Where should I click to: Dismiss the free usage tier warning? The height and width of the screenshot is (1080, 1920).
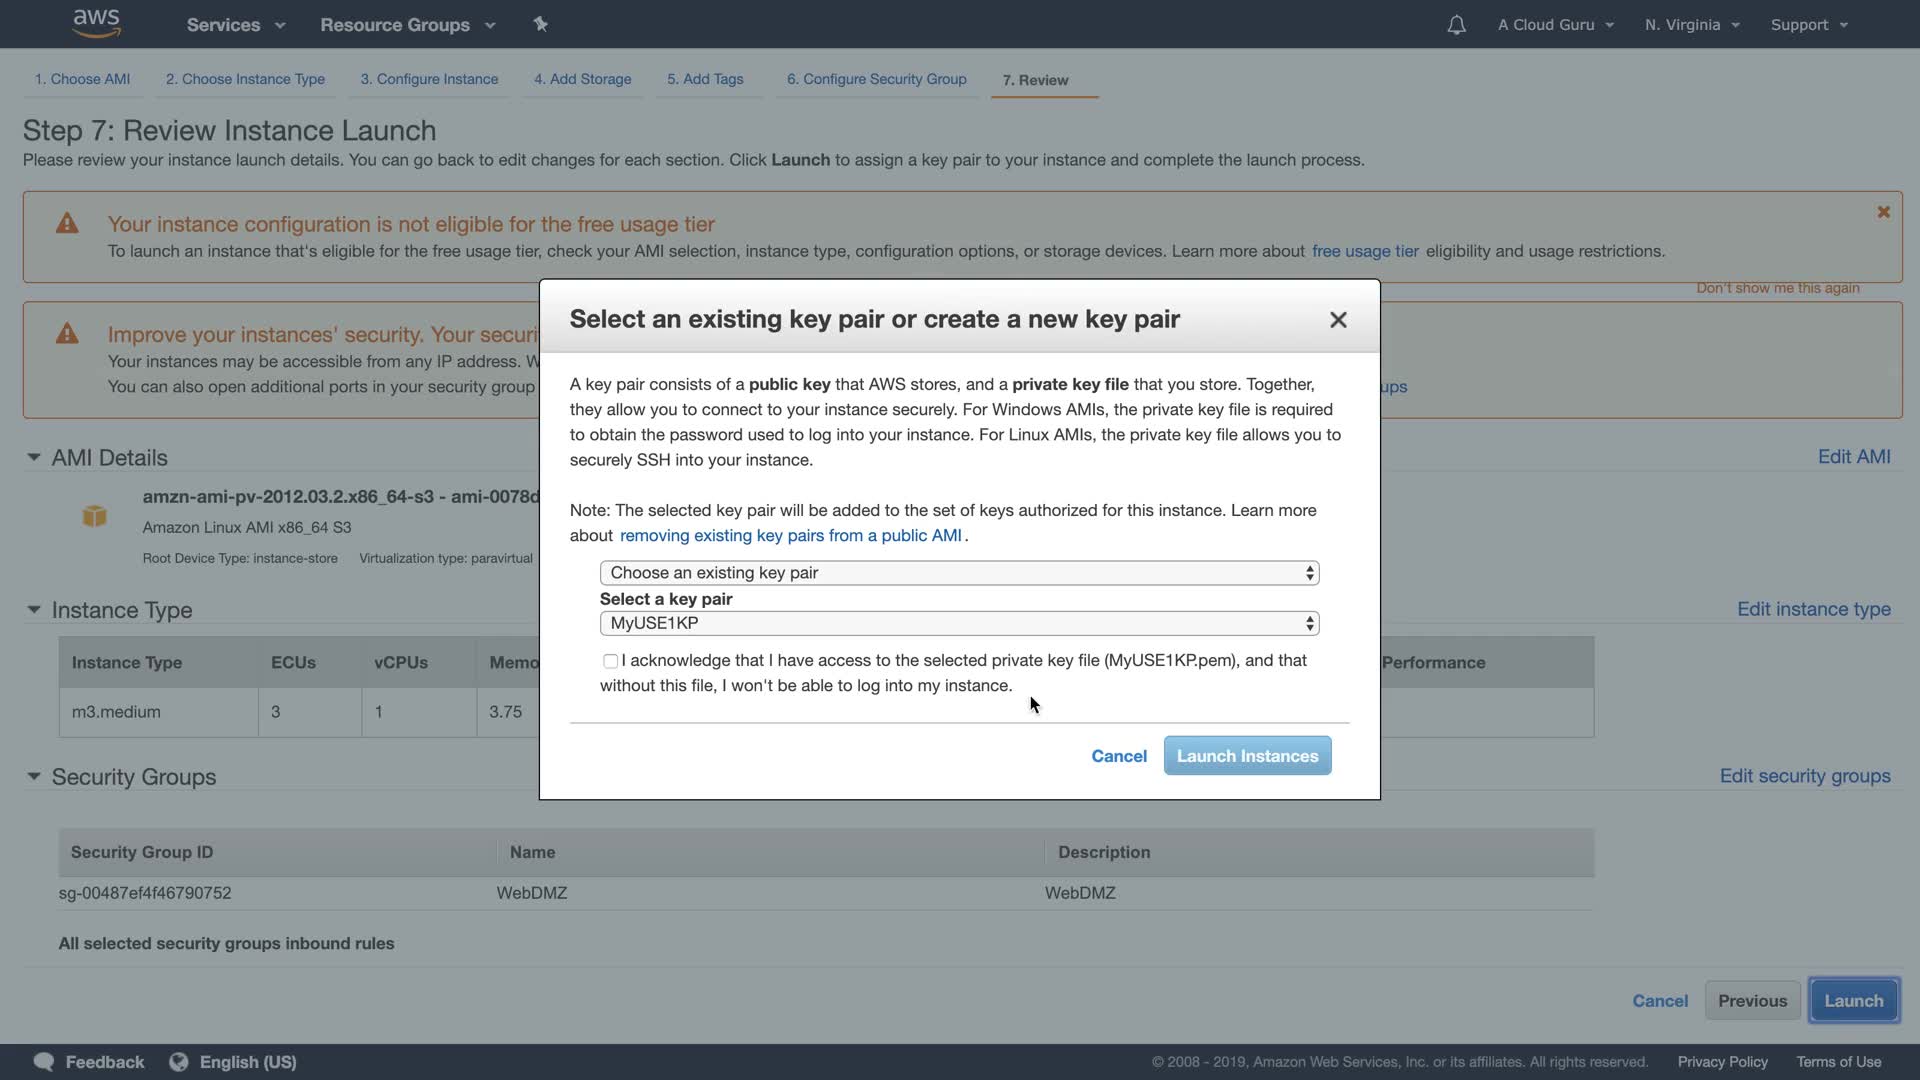[1883, 212]
